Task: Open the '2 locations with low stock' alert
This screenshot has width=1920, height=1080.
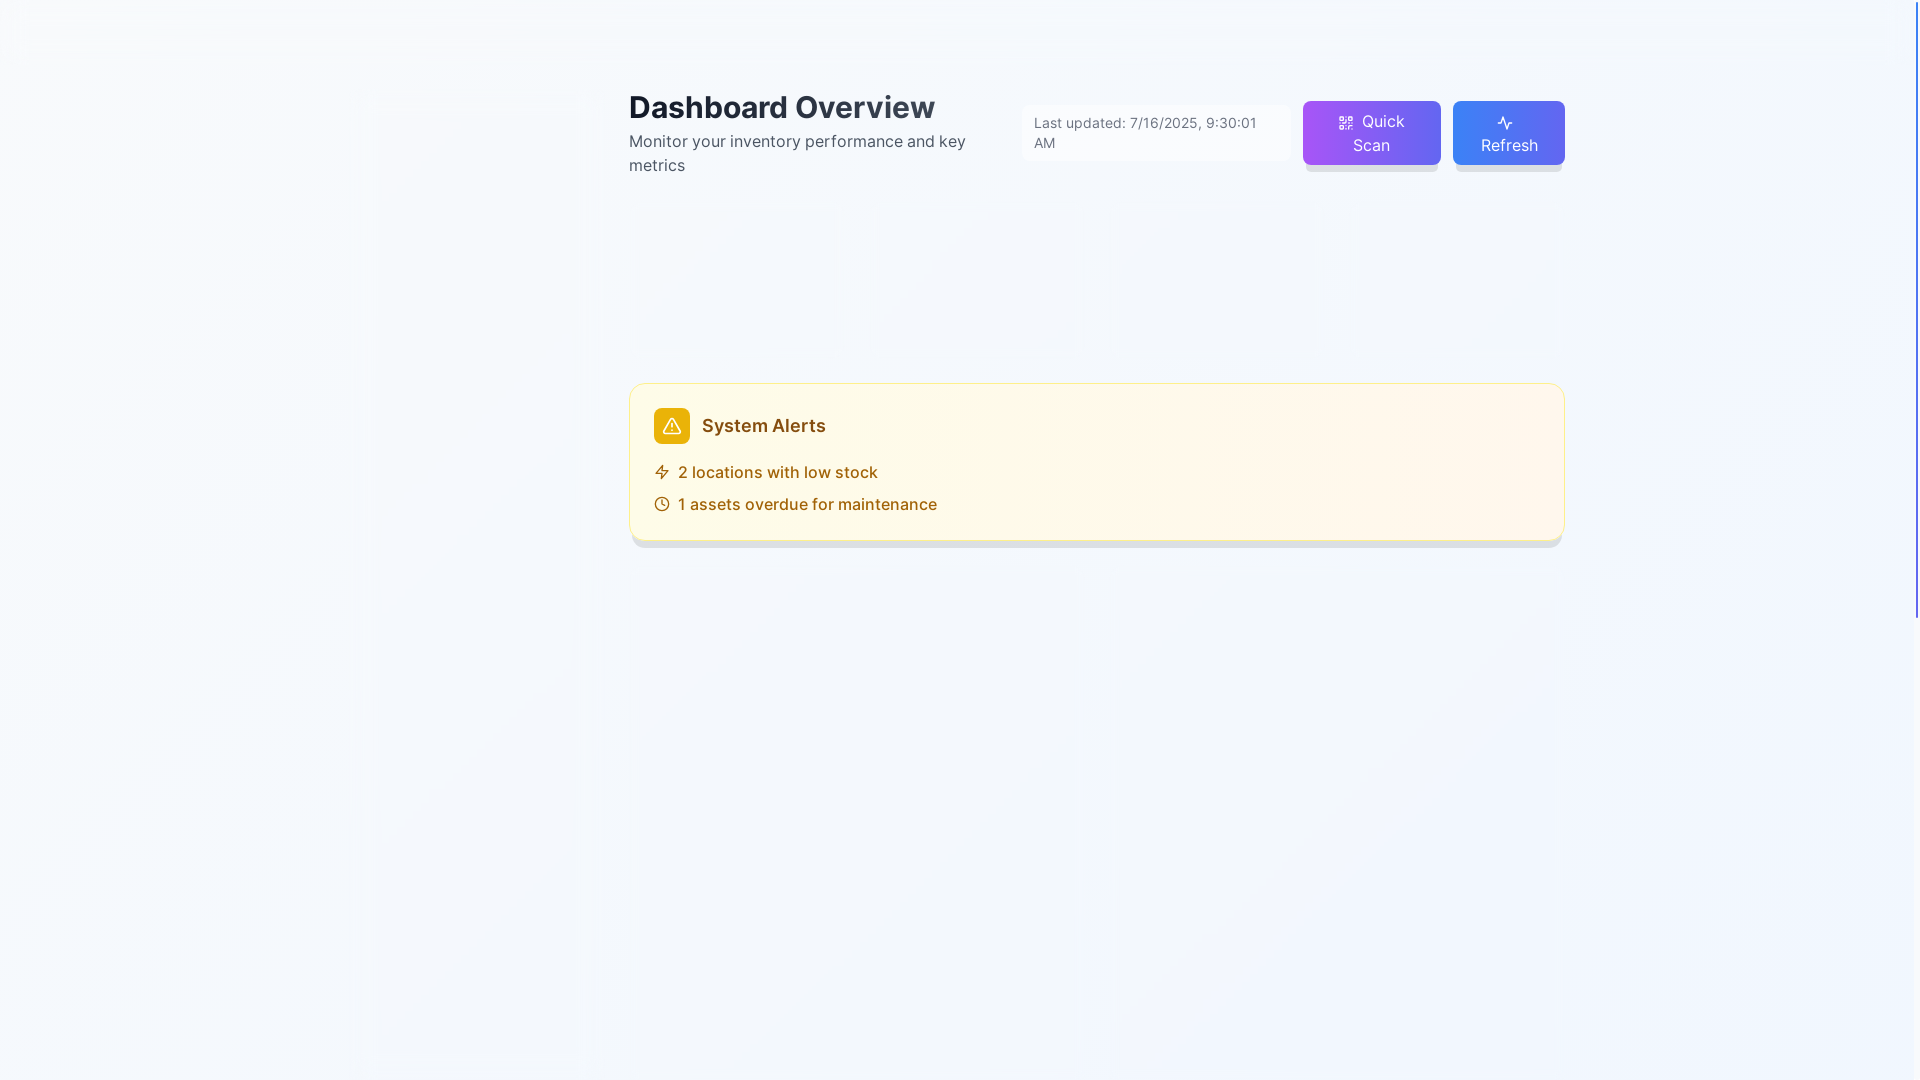Action: [777, 472]
